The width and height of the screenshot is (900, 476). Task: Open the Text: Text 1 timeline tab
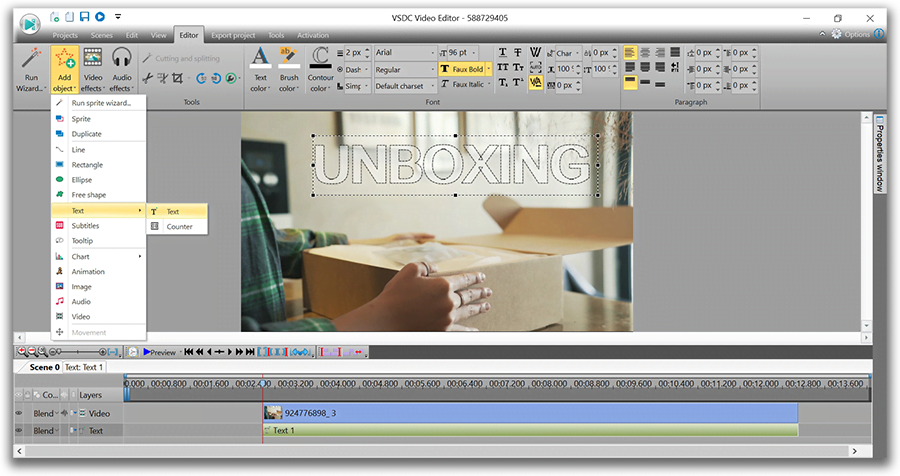84,367
